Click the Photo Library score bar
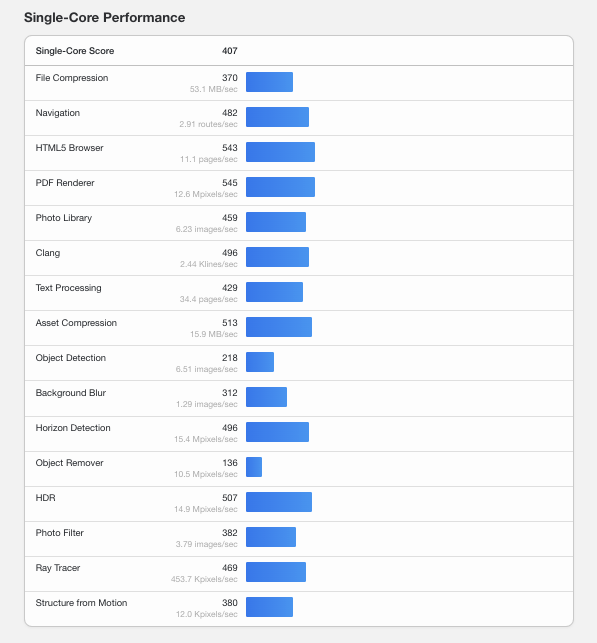This screenshot has height=643, width=597. 276,222
